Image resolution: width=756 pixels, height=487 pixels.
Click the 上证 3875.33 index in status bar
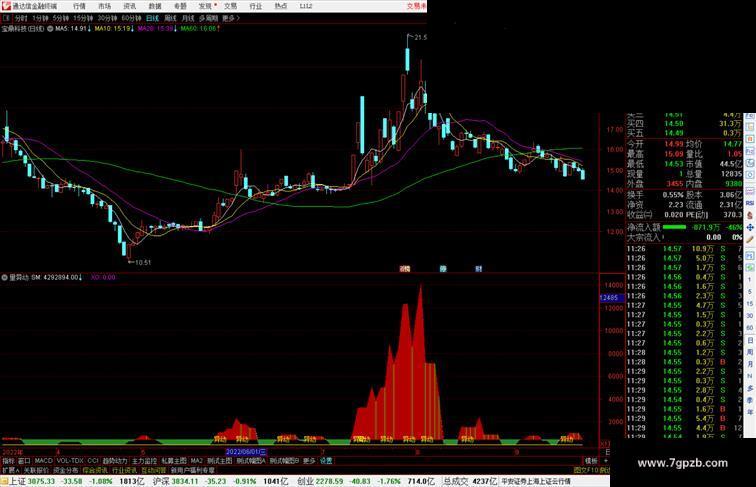click(32, 481)
